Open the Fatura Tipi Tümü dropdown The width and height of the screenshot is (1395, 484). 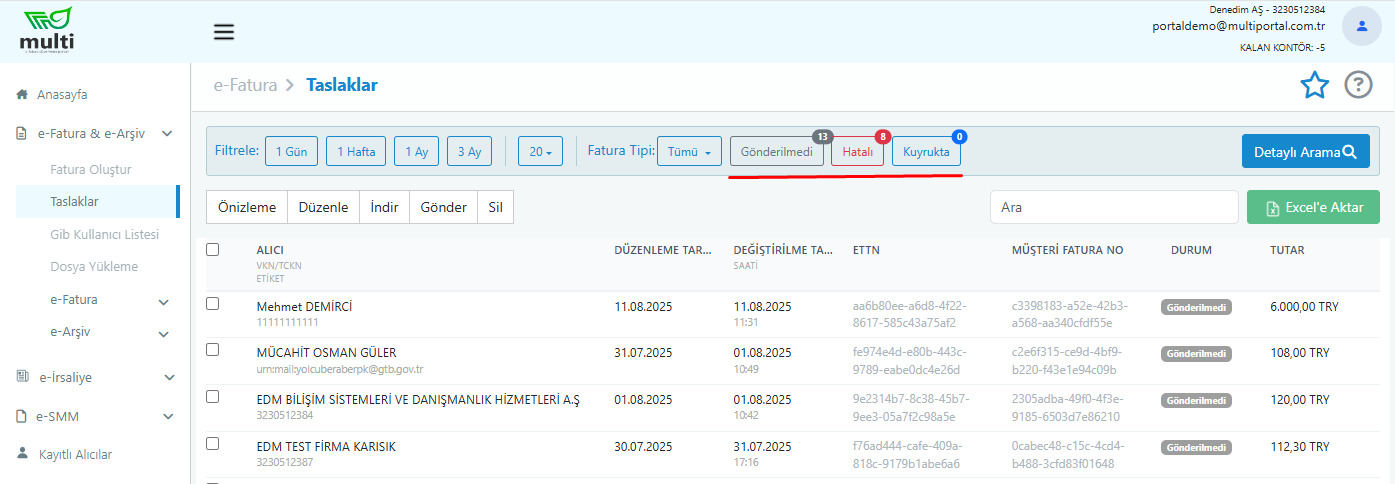tap(689, 152)
